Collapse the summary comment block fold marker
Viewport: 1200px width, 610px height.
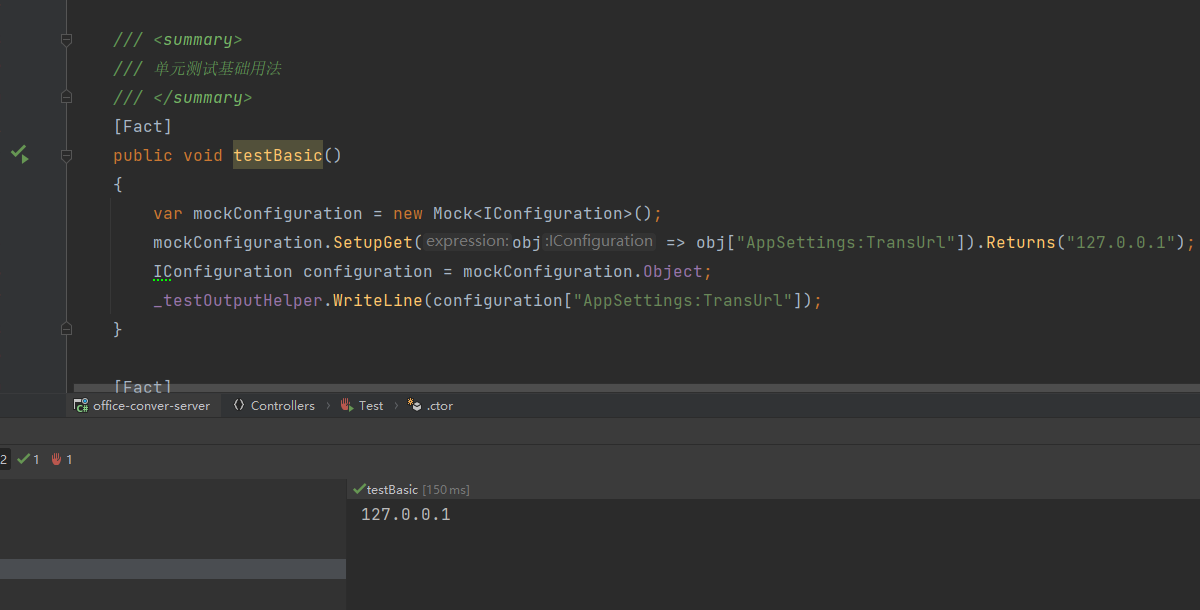click(x=66, y=40)
